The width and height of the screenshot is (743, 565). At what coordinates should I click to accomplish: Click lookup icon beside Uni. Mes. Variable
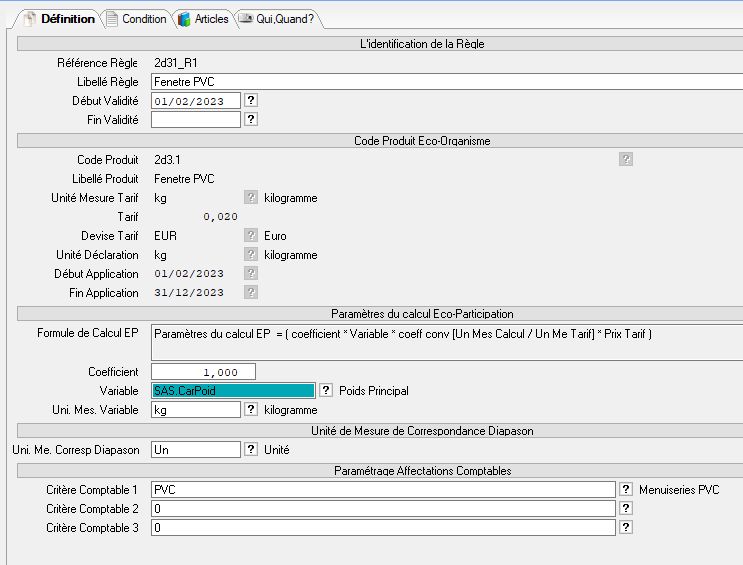click(x=252, y=410)
